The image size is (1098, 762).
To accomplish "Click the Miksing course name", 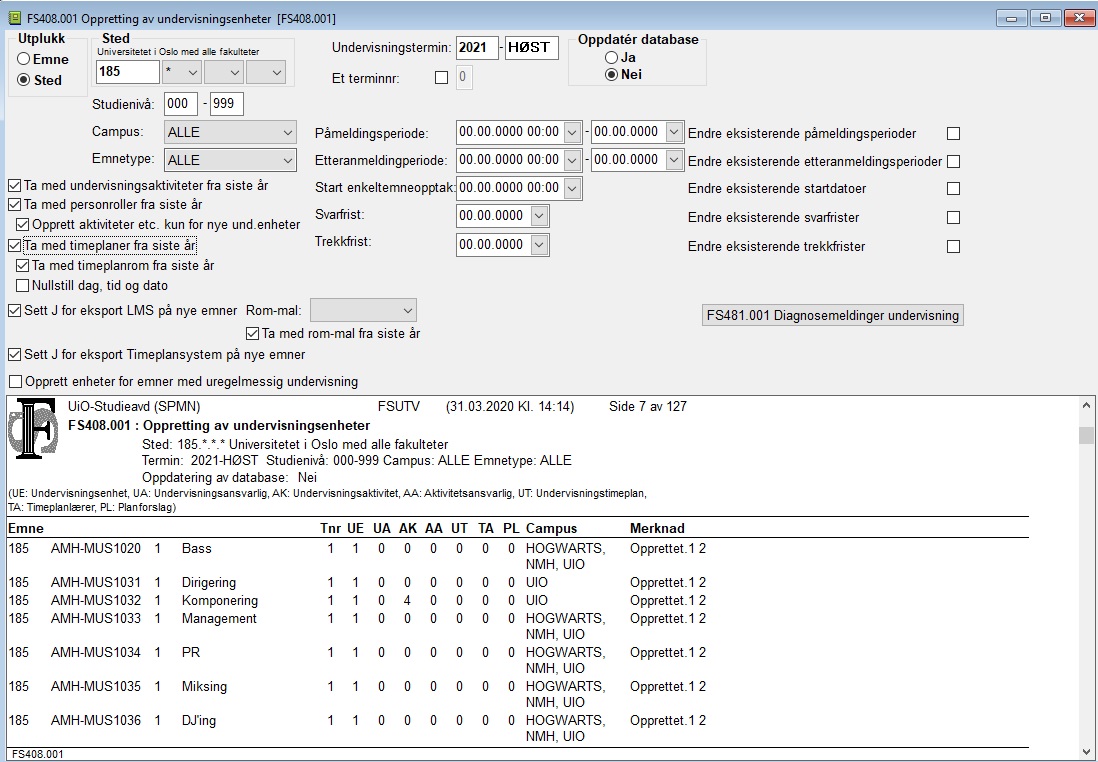I will pyautogui.click(x=204, y=686).
